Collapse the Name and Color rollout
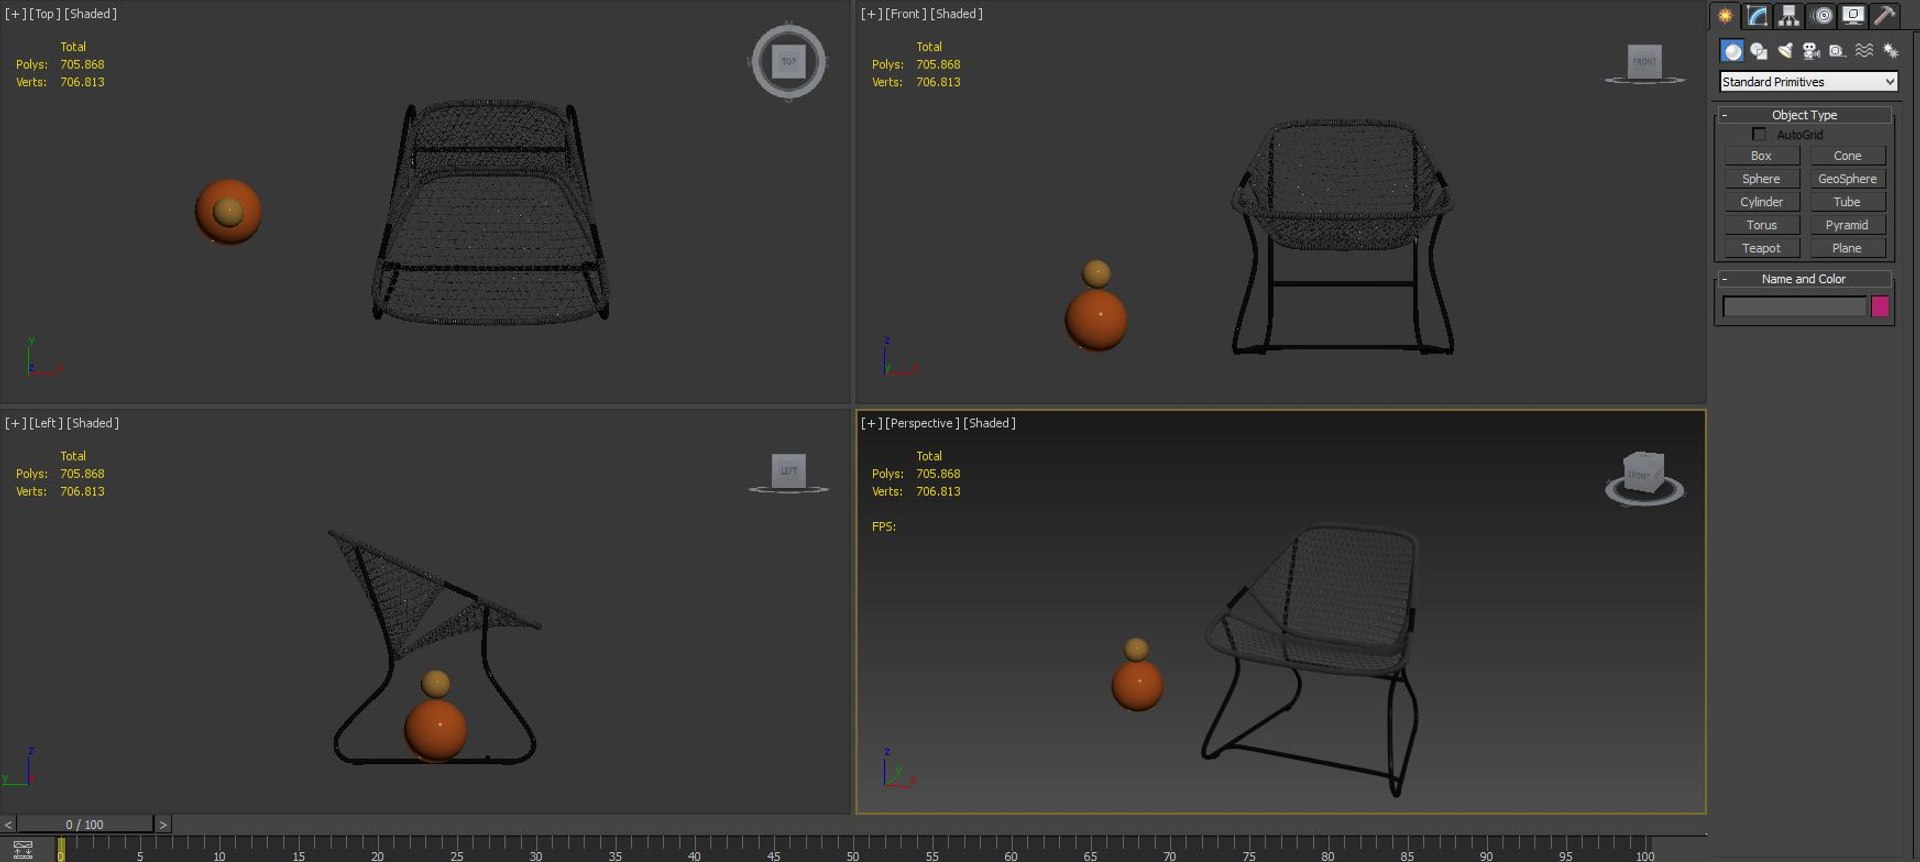1920x862 pixels. [x=1805, y=279]
